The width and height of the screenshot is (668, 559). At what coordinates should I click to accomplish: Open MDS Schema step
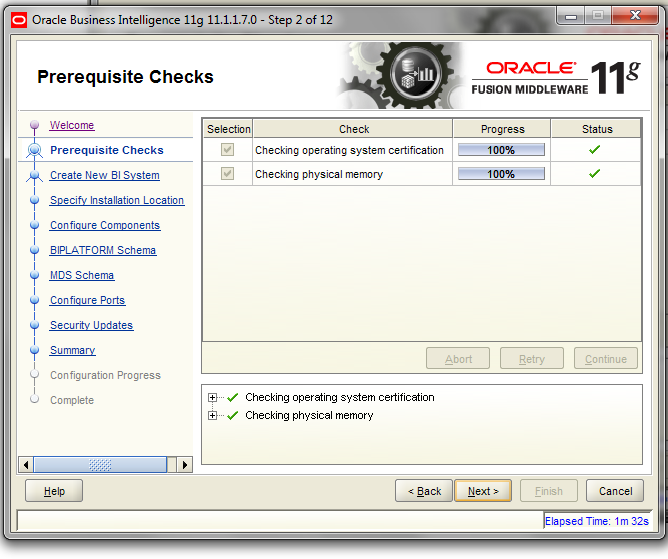(82, 275)
